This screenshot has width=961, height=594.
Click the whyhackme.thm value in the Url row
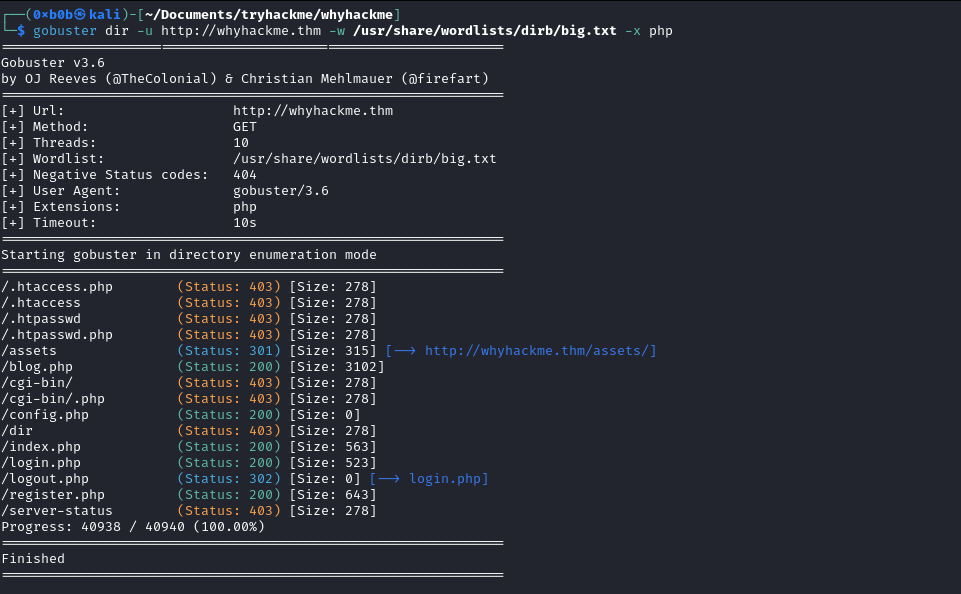click(x=312, y=111)
